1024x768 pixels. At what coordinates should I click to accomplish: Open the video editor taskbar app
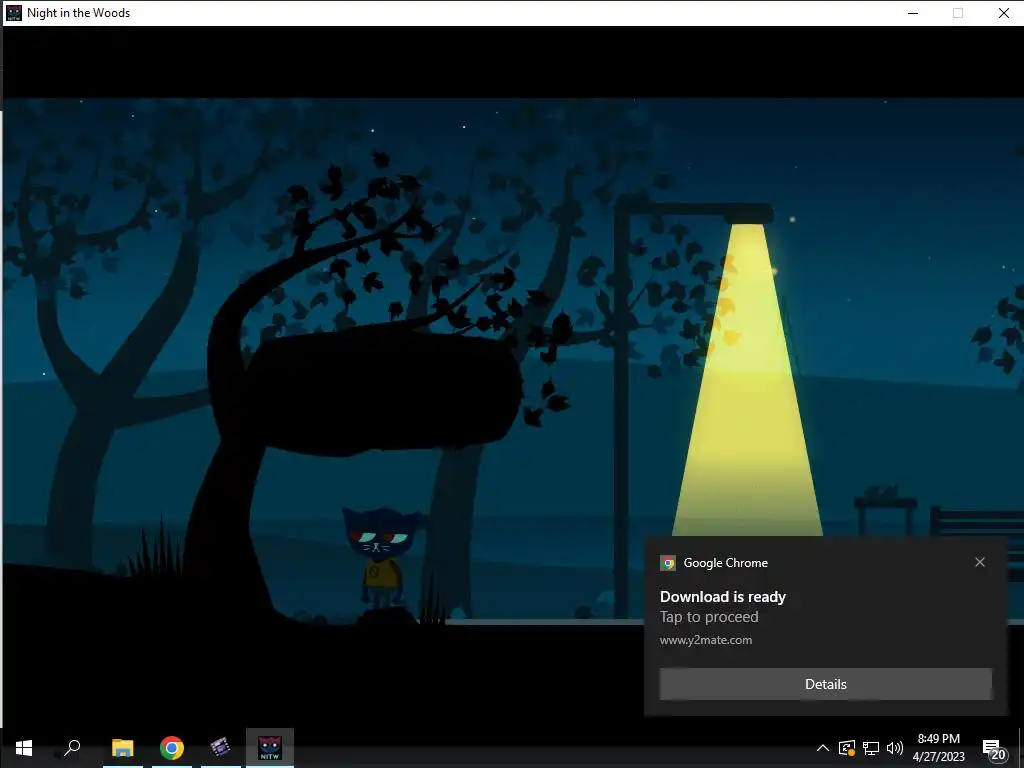(221, 747)
